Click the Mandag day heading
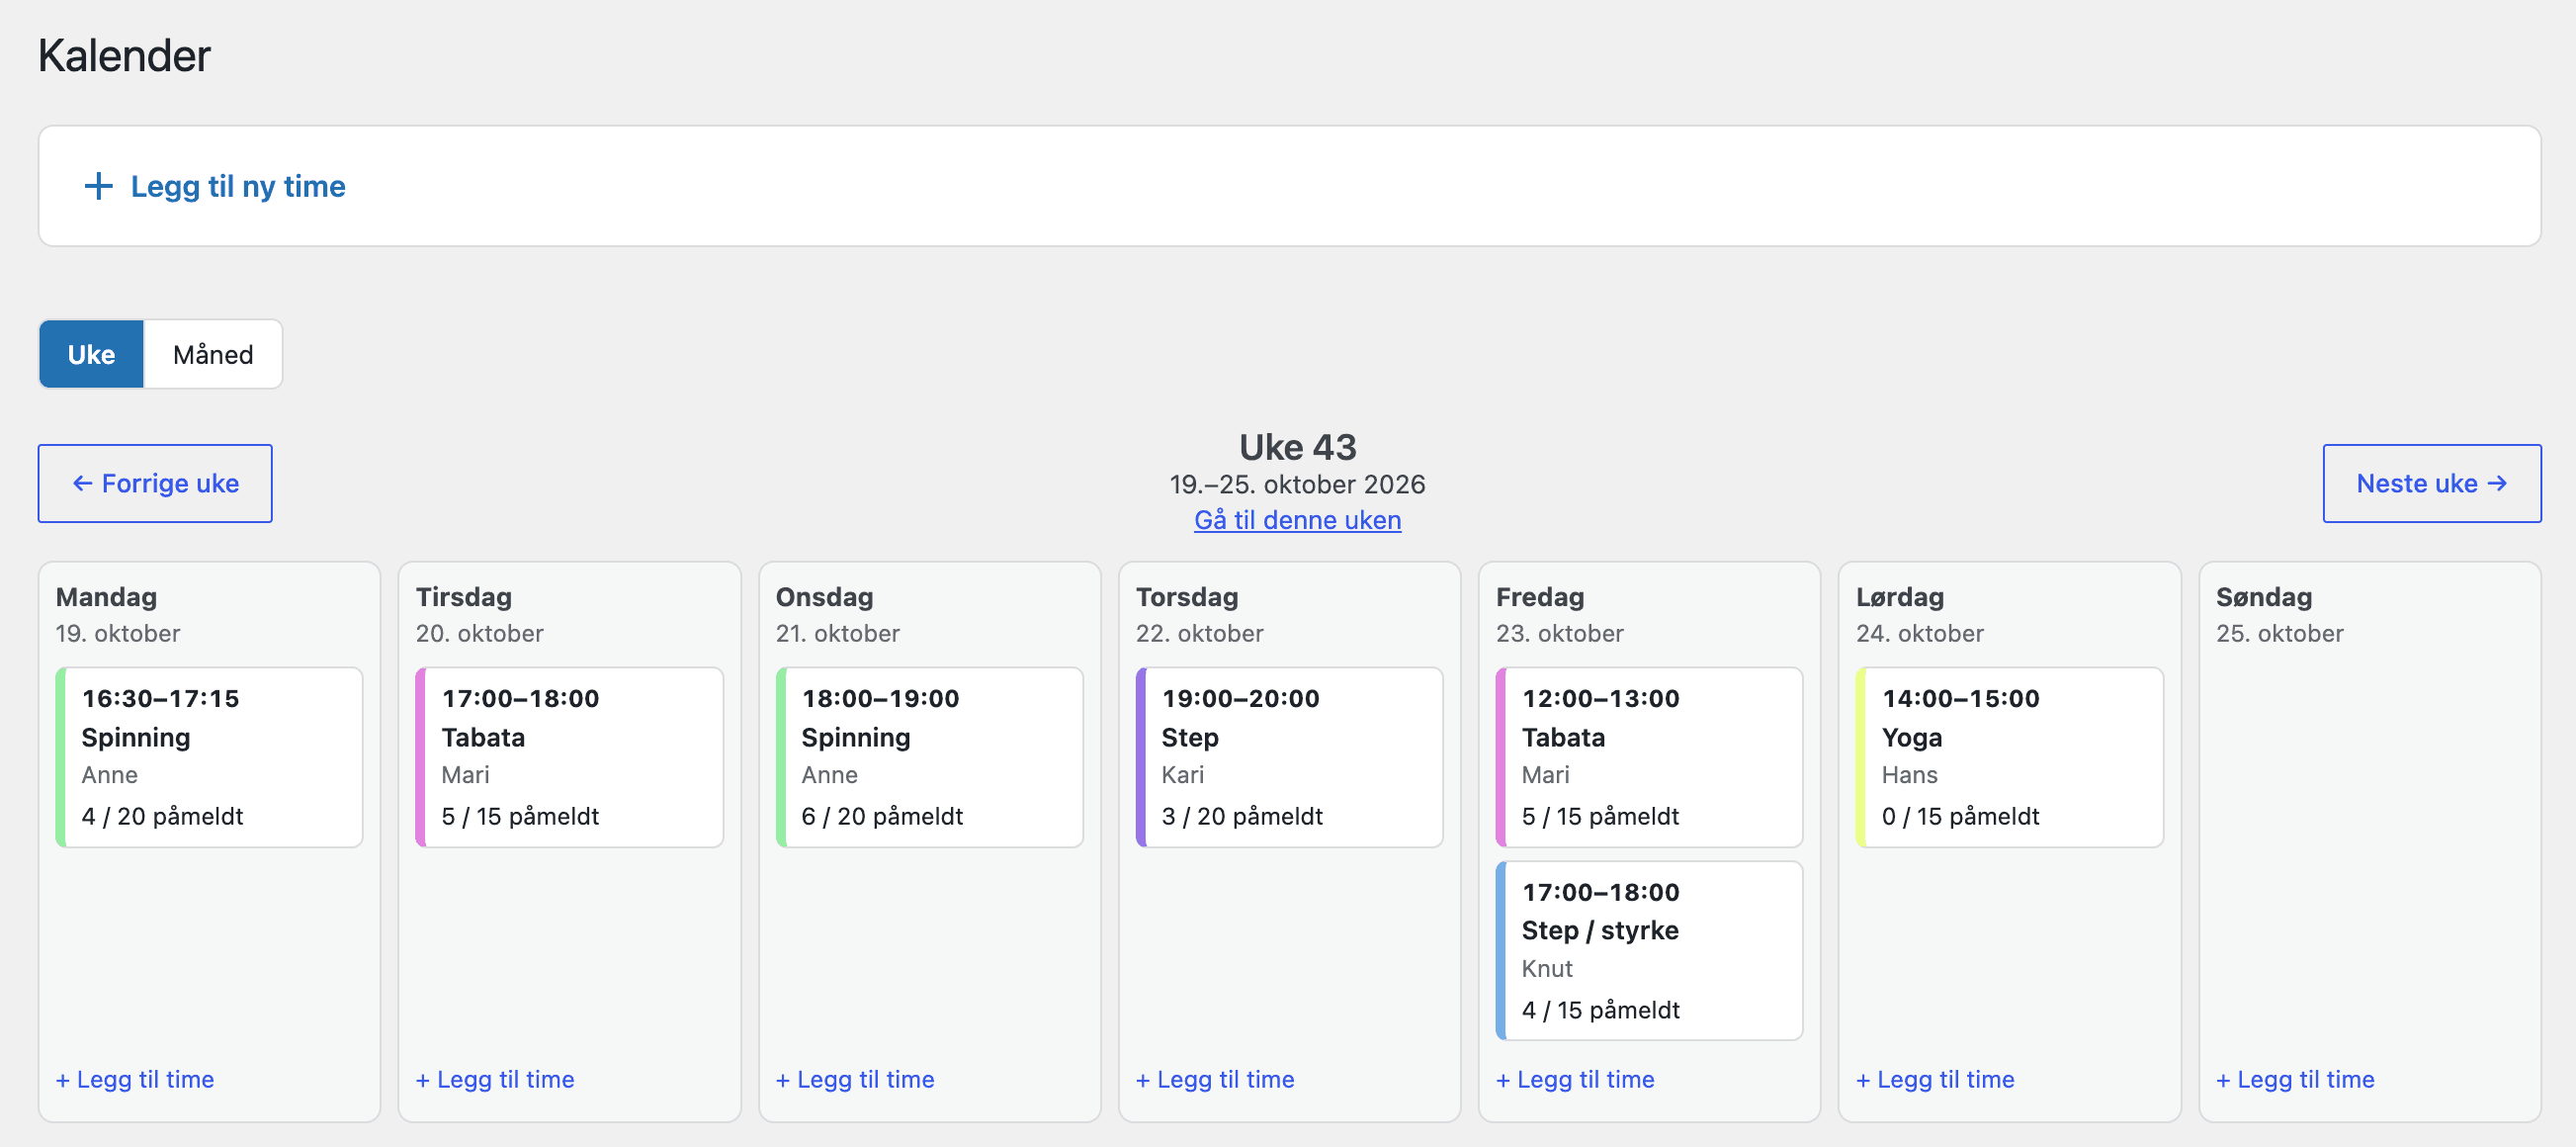Viewport: 2576px width, 1147px height. coord(106,597)
